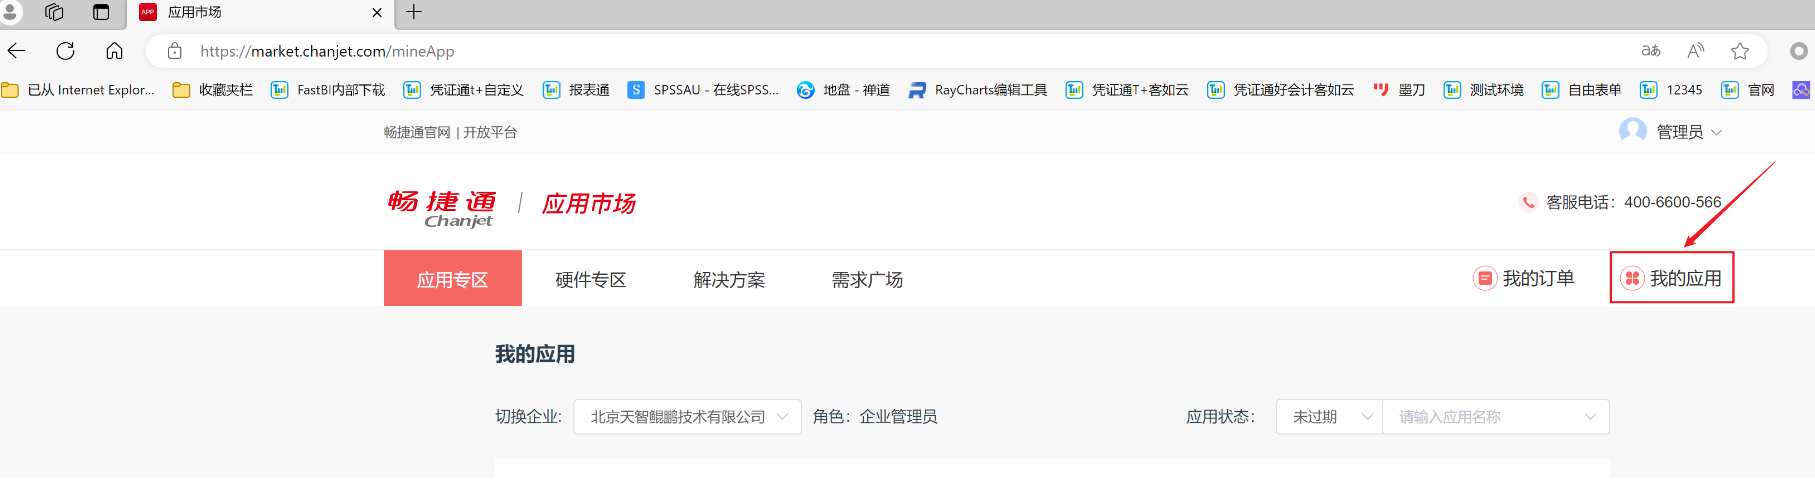Click the 开放平台 link
The width and height of the screenshot is (1815, 482).
[490, 132]
